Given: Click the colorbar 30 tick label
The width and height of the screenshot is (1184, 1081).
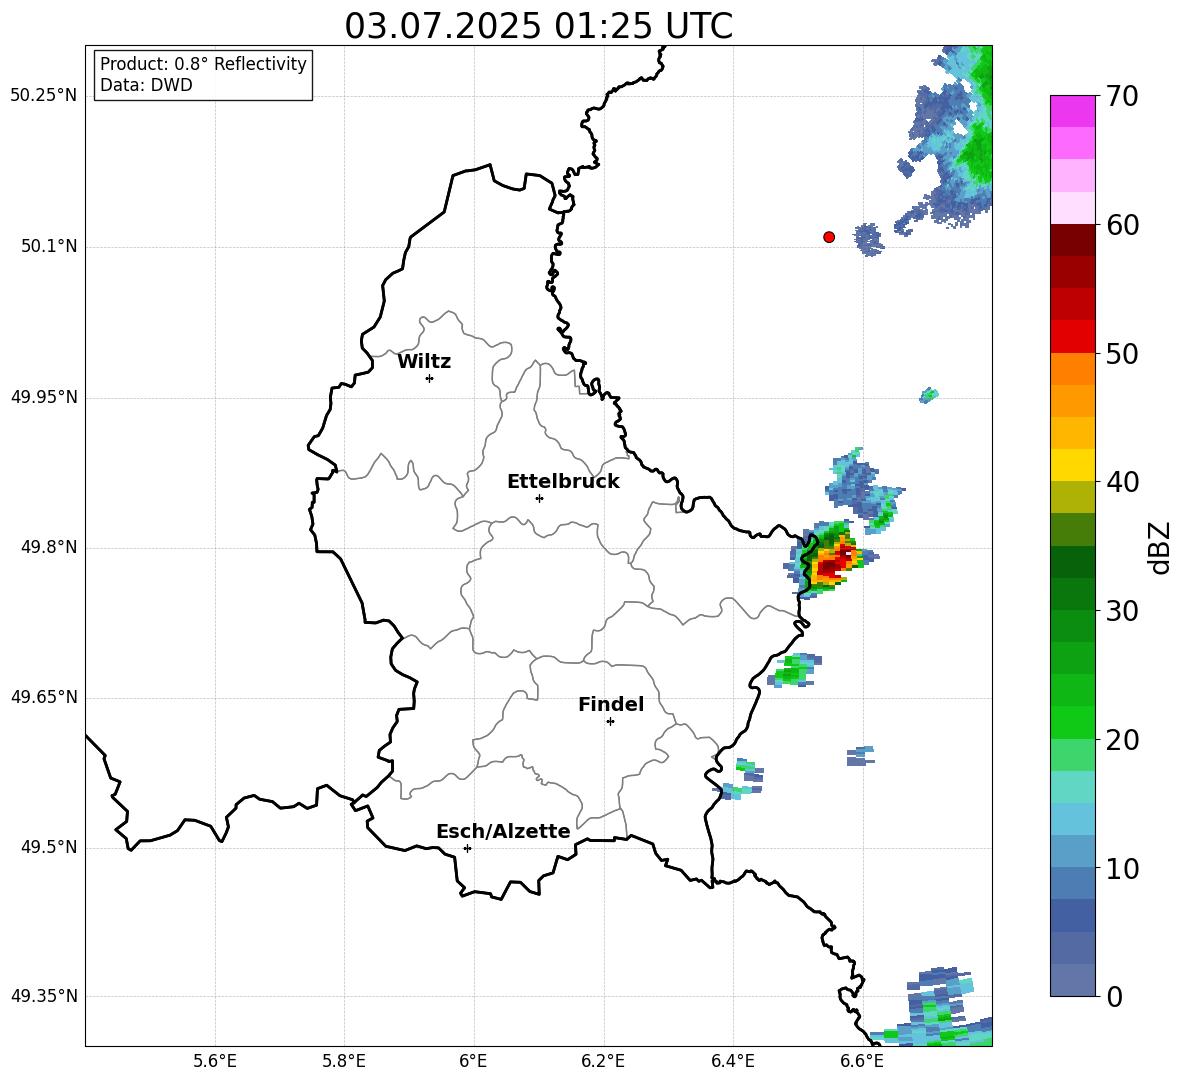Looking at the screenshot, I should point(1122,611).
